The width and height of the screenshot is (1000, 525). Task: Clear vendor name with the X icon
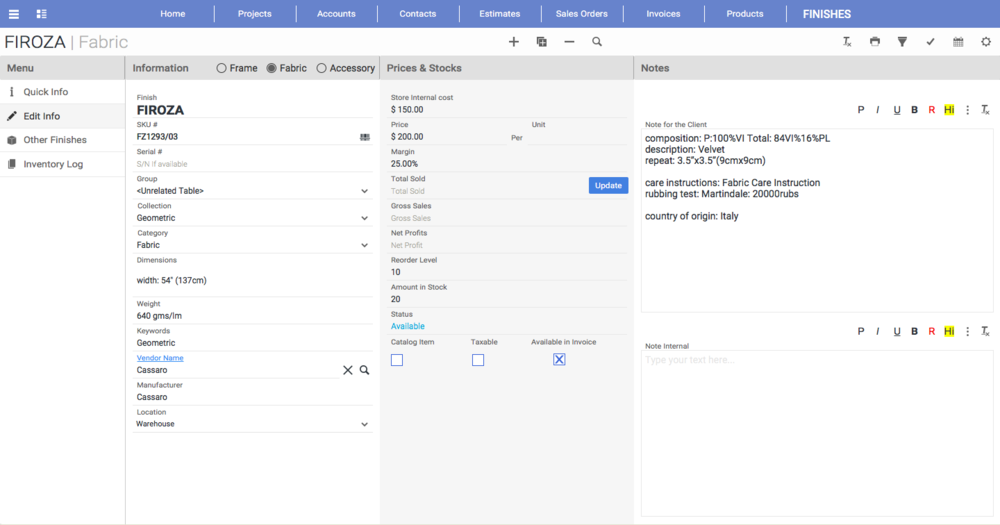pyautogui.click(x=348, y=370)
